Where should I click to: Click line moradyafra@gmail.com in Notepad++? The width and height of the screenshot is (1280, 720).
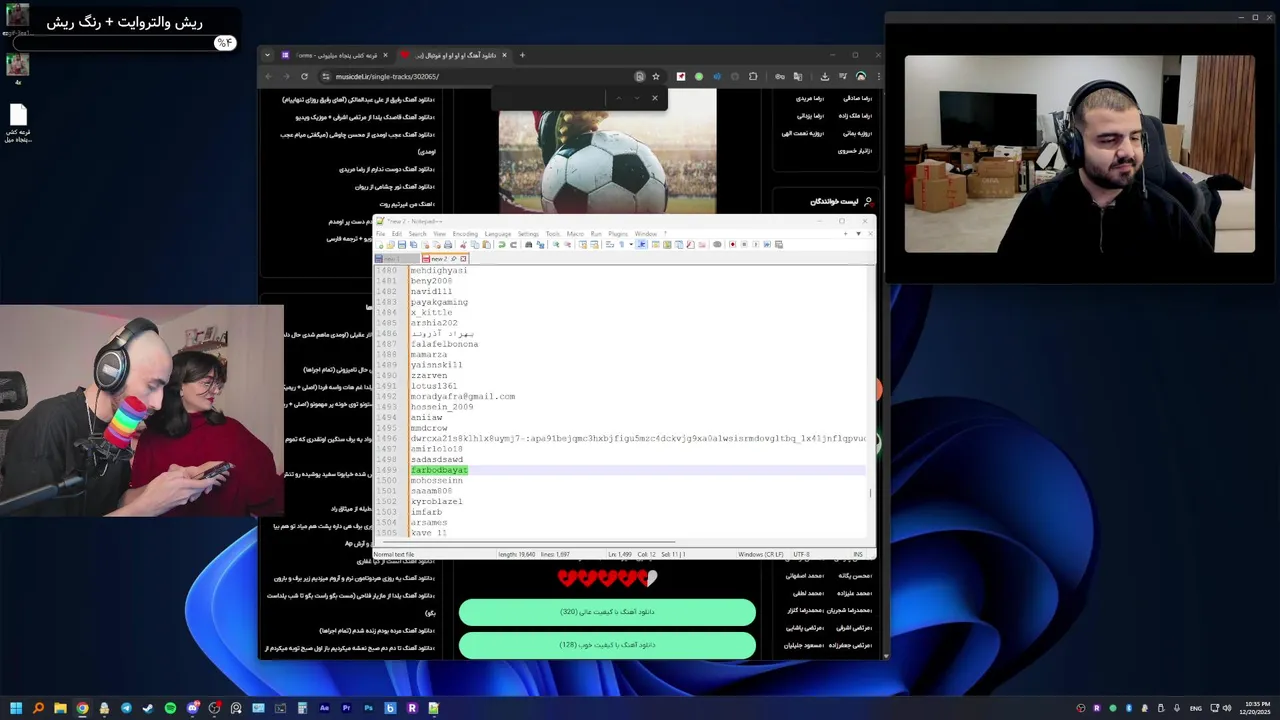click(x=462, y=396)
